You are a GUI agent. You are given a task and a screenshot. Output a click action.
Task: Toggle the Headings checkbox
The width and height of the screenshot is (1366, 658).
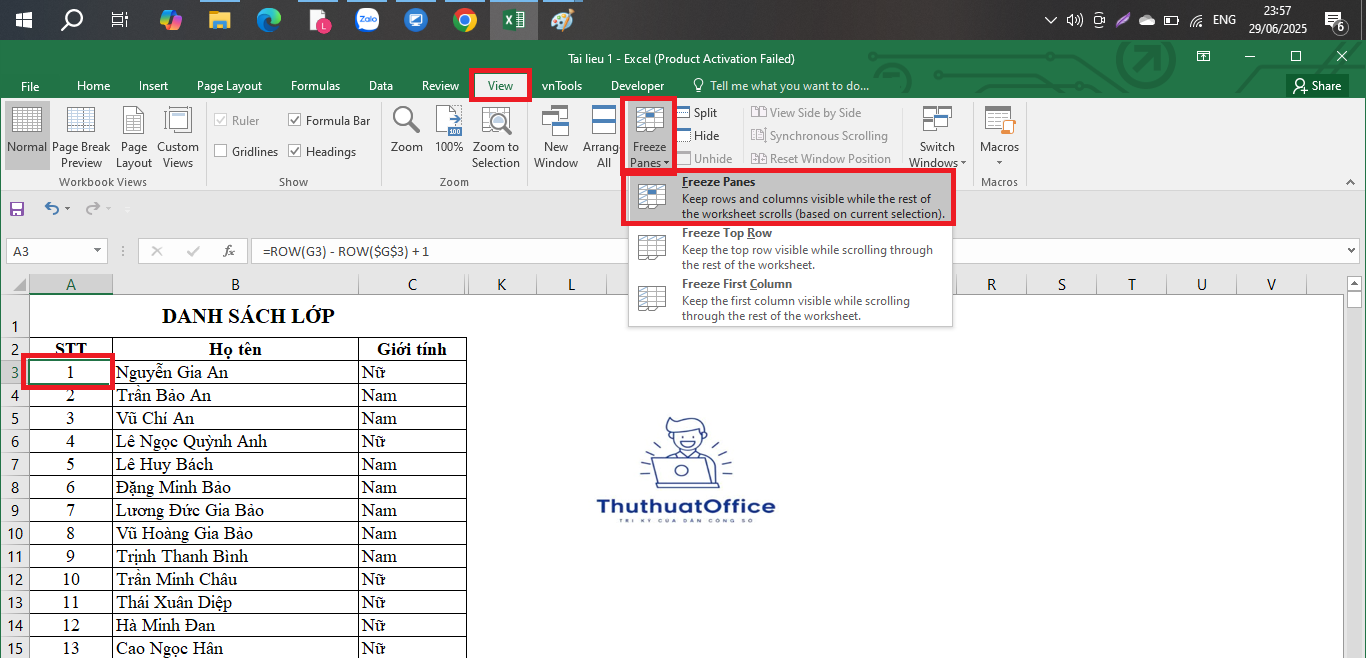[x=322, y=151]
